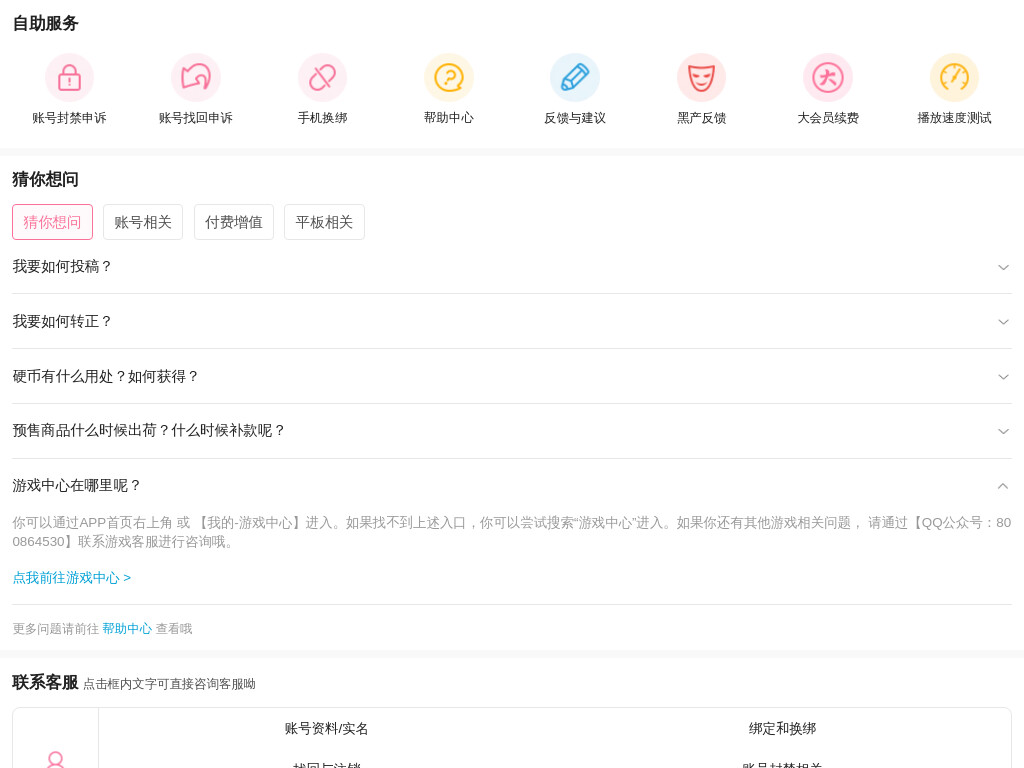The image size is (1024, 768).
Task: Click the 手机换绑 label
Action: [x=322, y=118]
